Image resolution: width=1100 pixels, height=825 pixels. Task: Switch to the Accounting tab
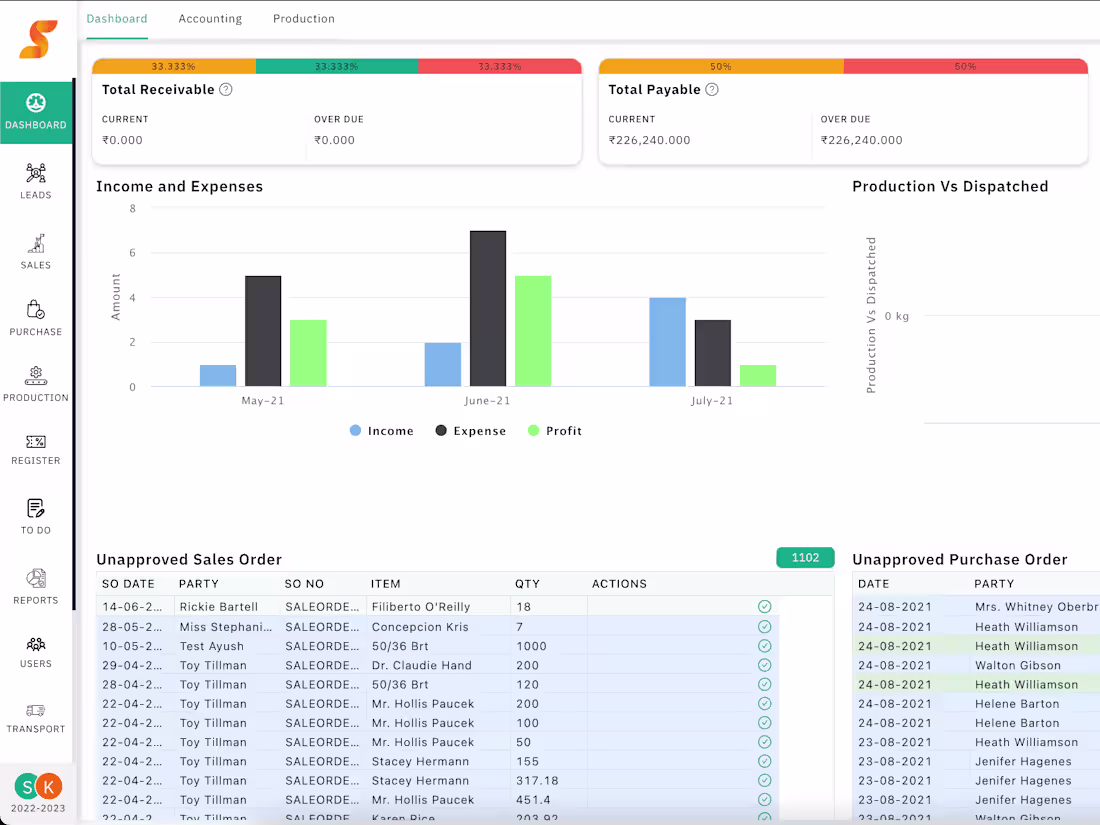(210, 18)
